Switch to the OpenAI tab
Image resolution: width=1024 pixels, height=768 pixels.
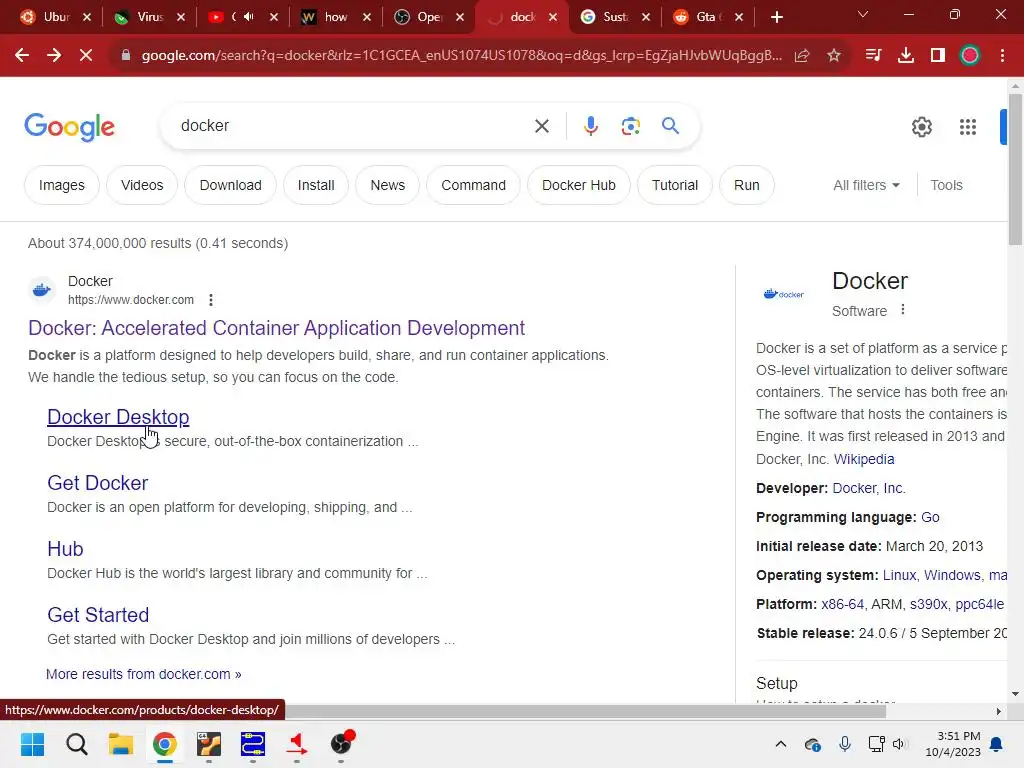tap(428, 17)
